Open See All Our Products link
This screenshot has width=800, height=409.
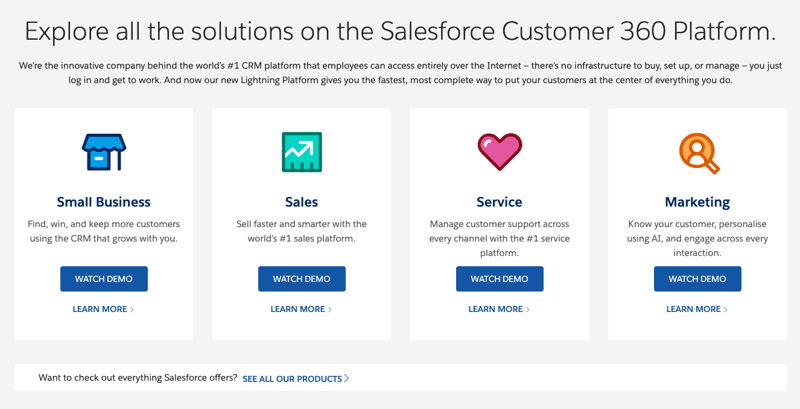292,379
